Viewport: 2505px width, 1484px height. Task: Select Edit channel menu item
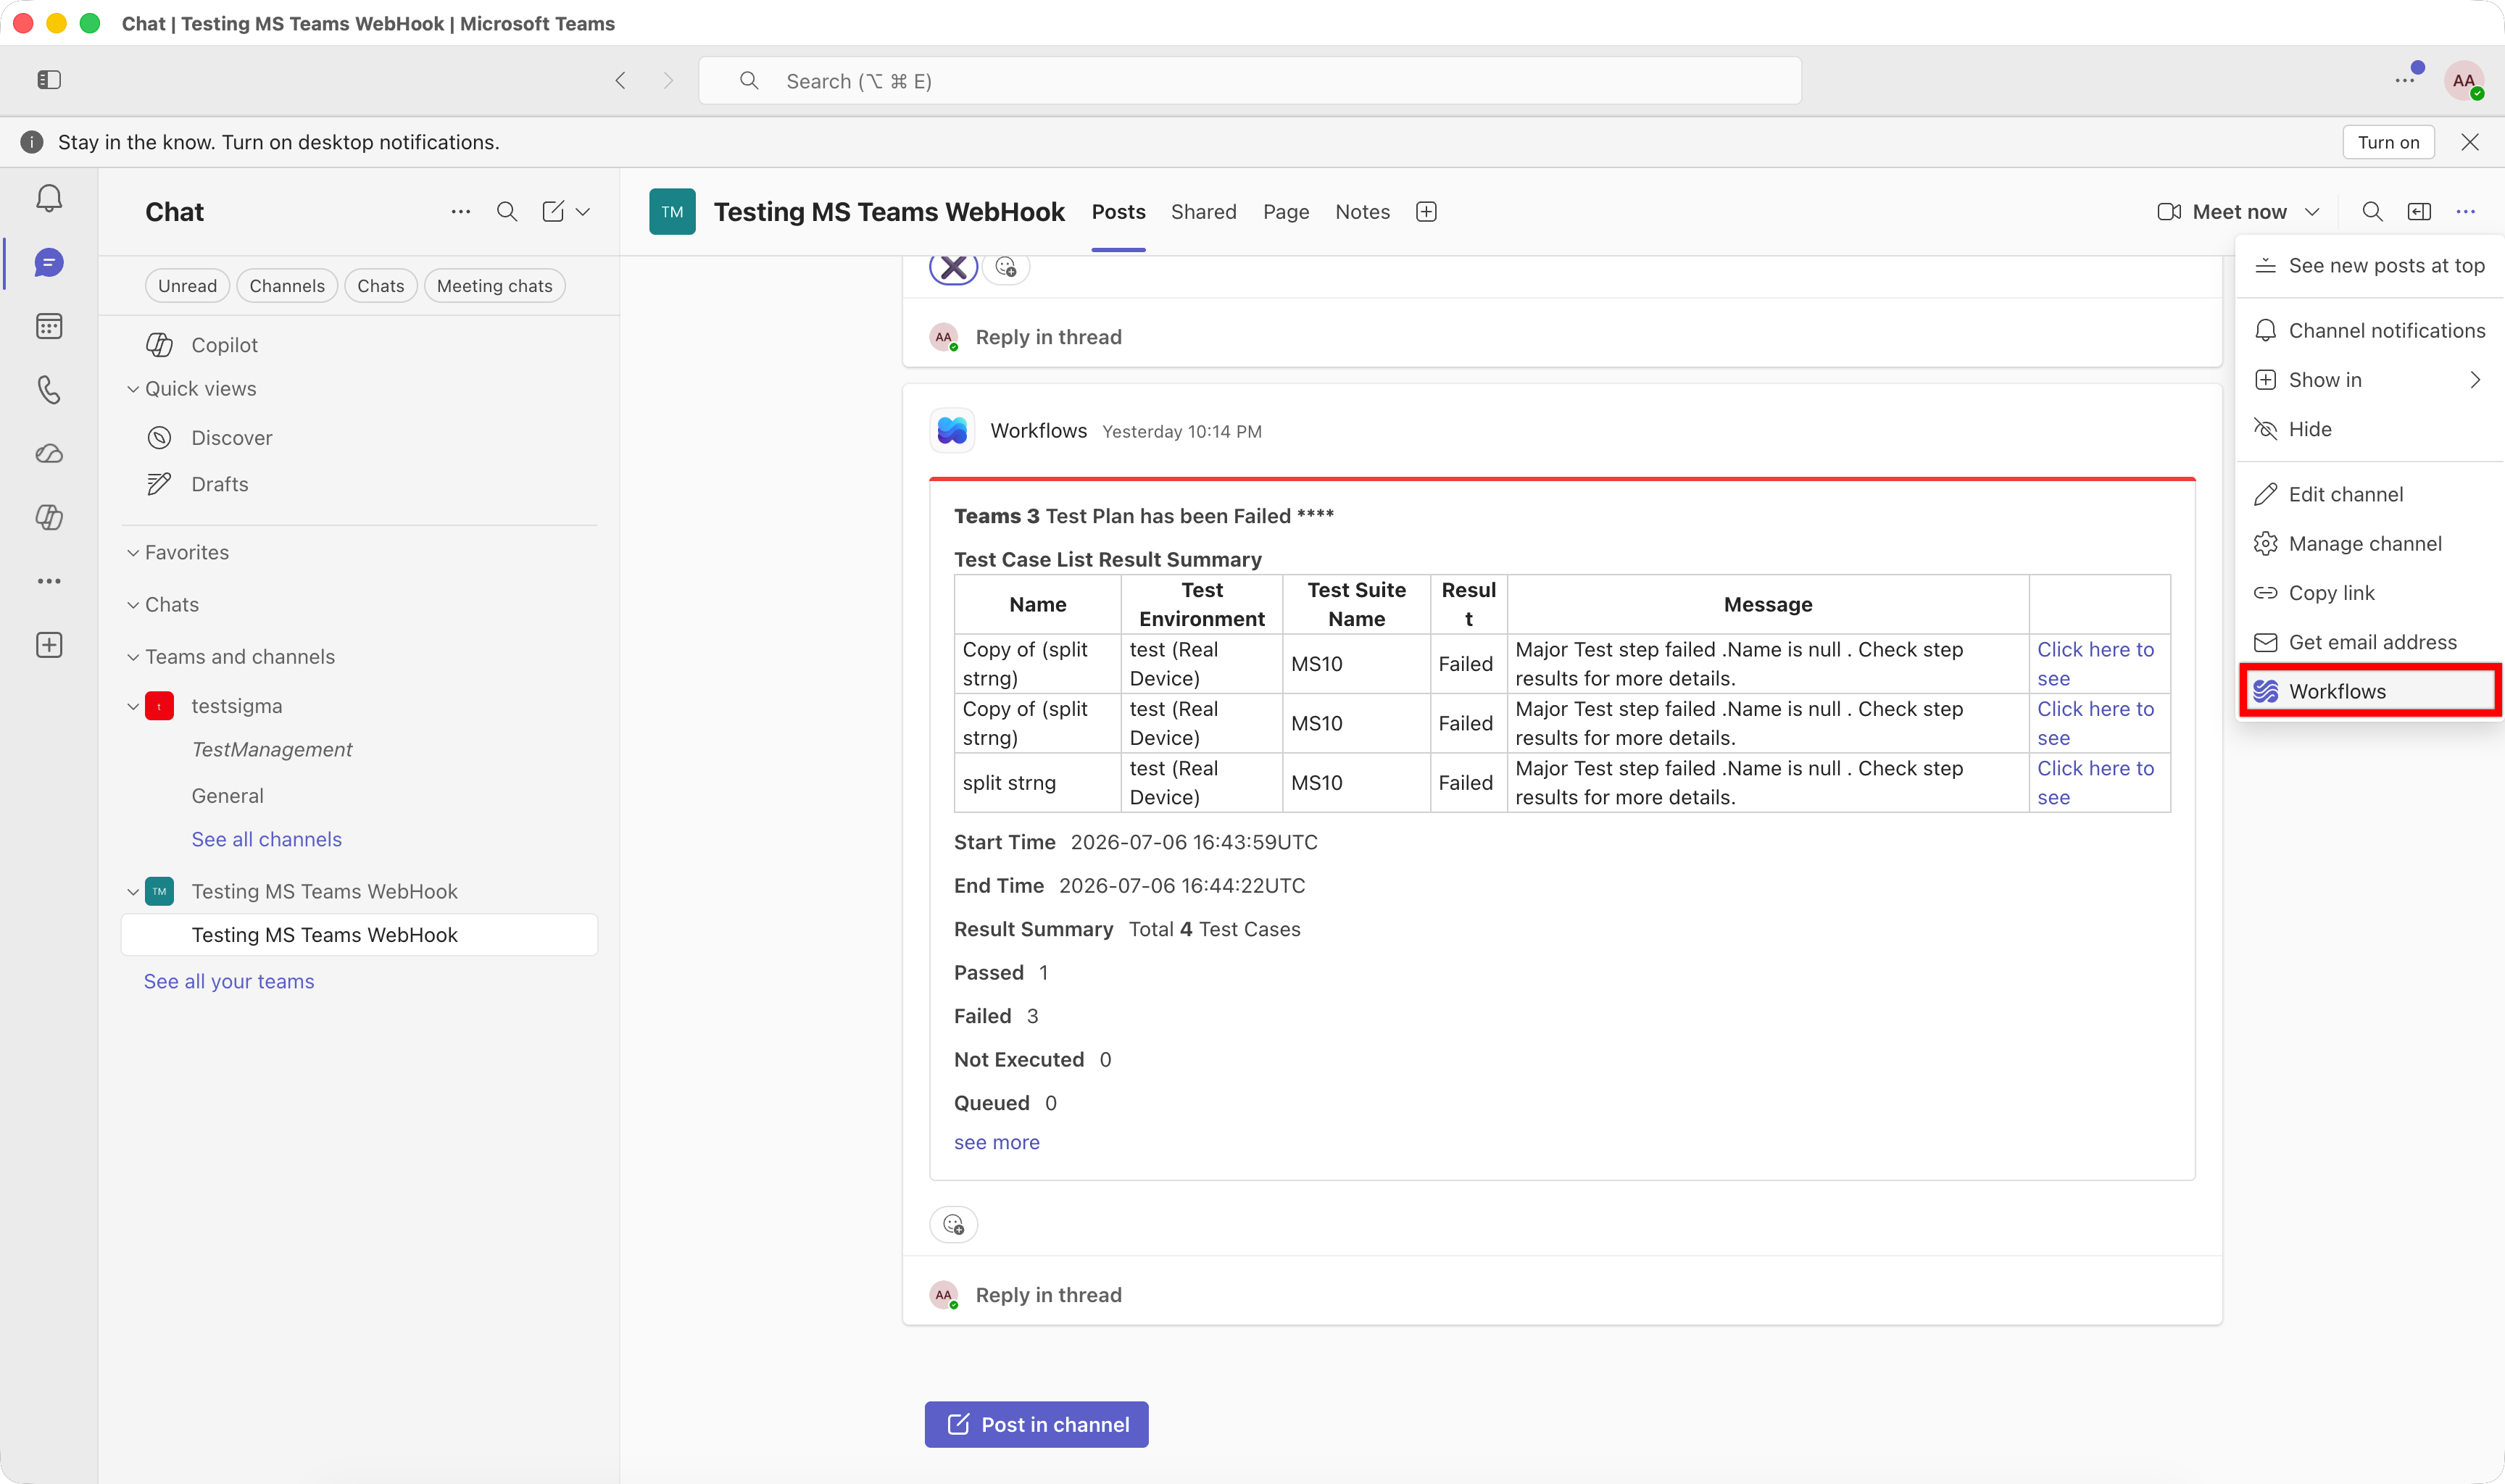(2368, 494)
